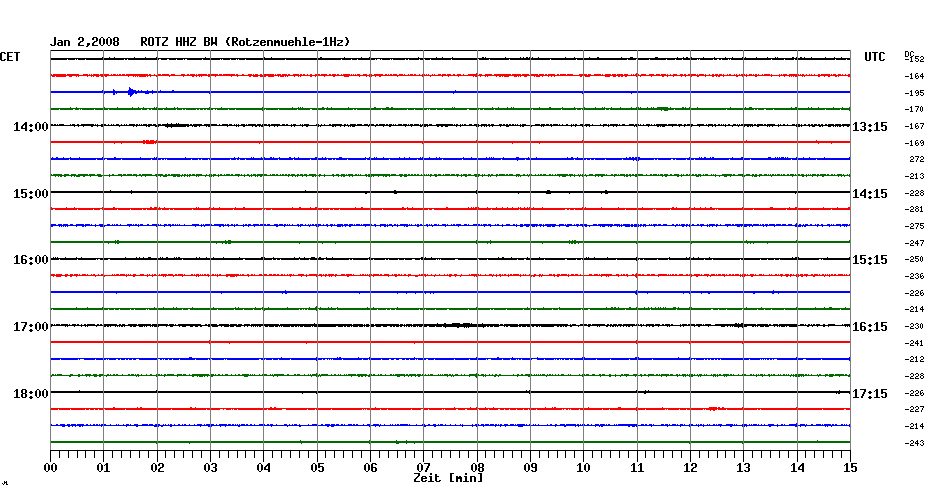930x494 pixels.
Task: Select the 17:00 CET time label
Action: pyautogui.click(x=31, y=327)
